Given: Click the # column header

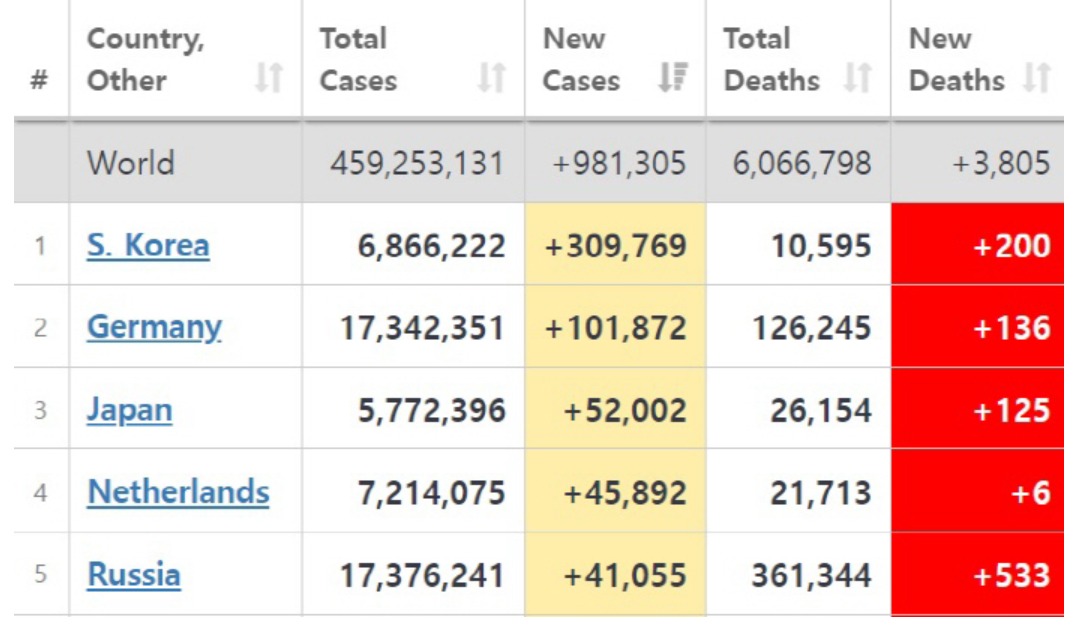Looking at the screenshot, I should coord(39,80).
